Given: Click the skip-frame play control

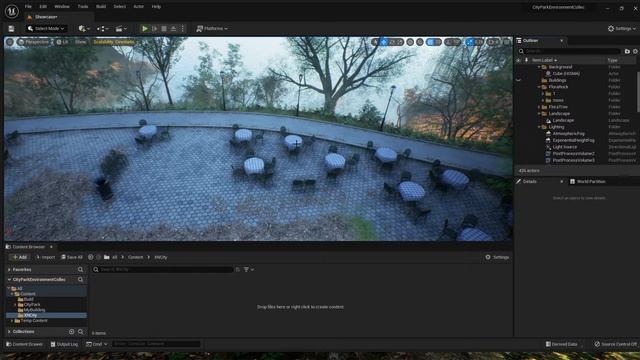Looking at the screenshot, I should tap(154, 29).
